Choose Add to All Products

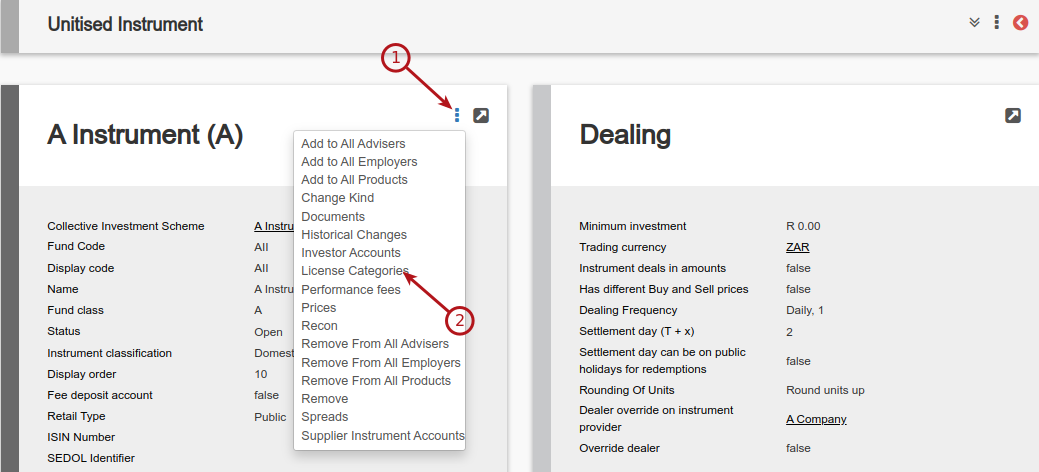[355, 180]
